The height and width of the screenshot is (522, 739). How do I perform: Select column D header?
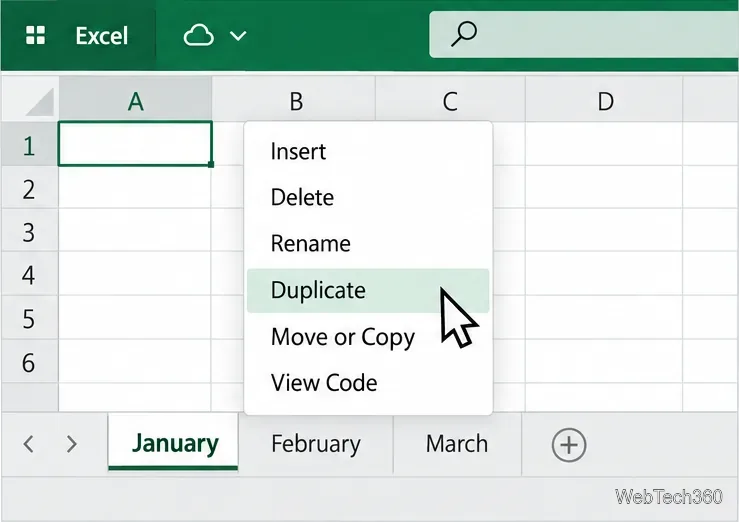click(606, 99)
